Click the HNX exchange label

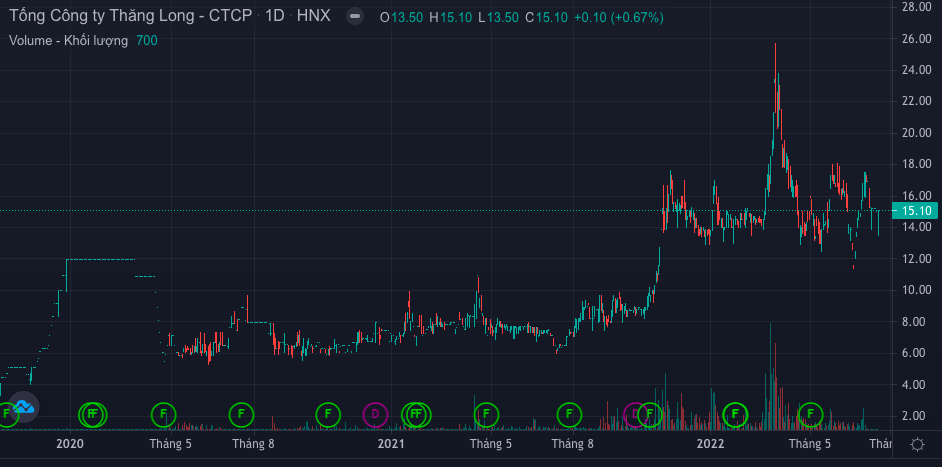coord(314,17)
